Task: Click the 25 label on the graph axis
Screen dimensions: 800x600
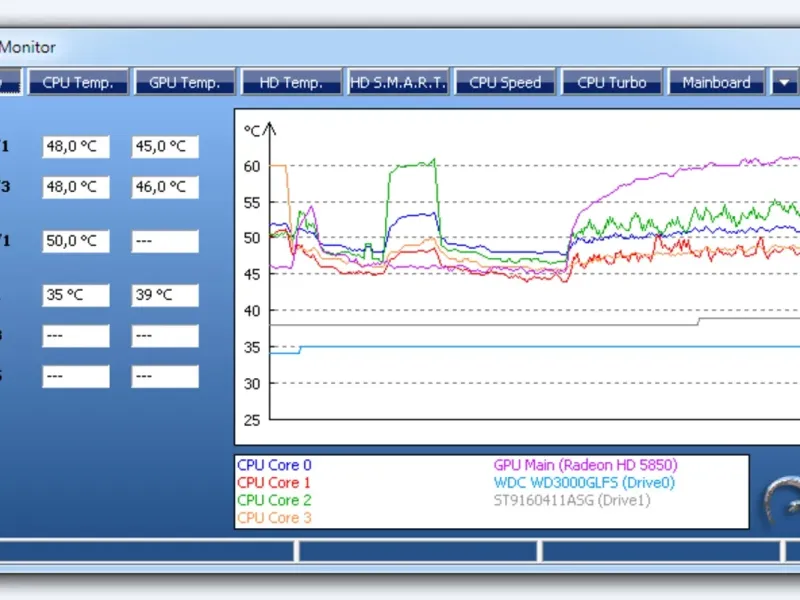Action: (252, 420)
